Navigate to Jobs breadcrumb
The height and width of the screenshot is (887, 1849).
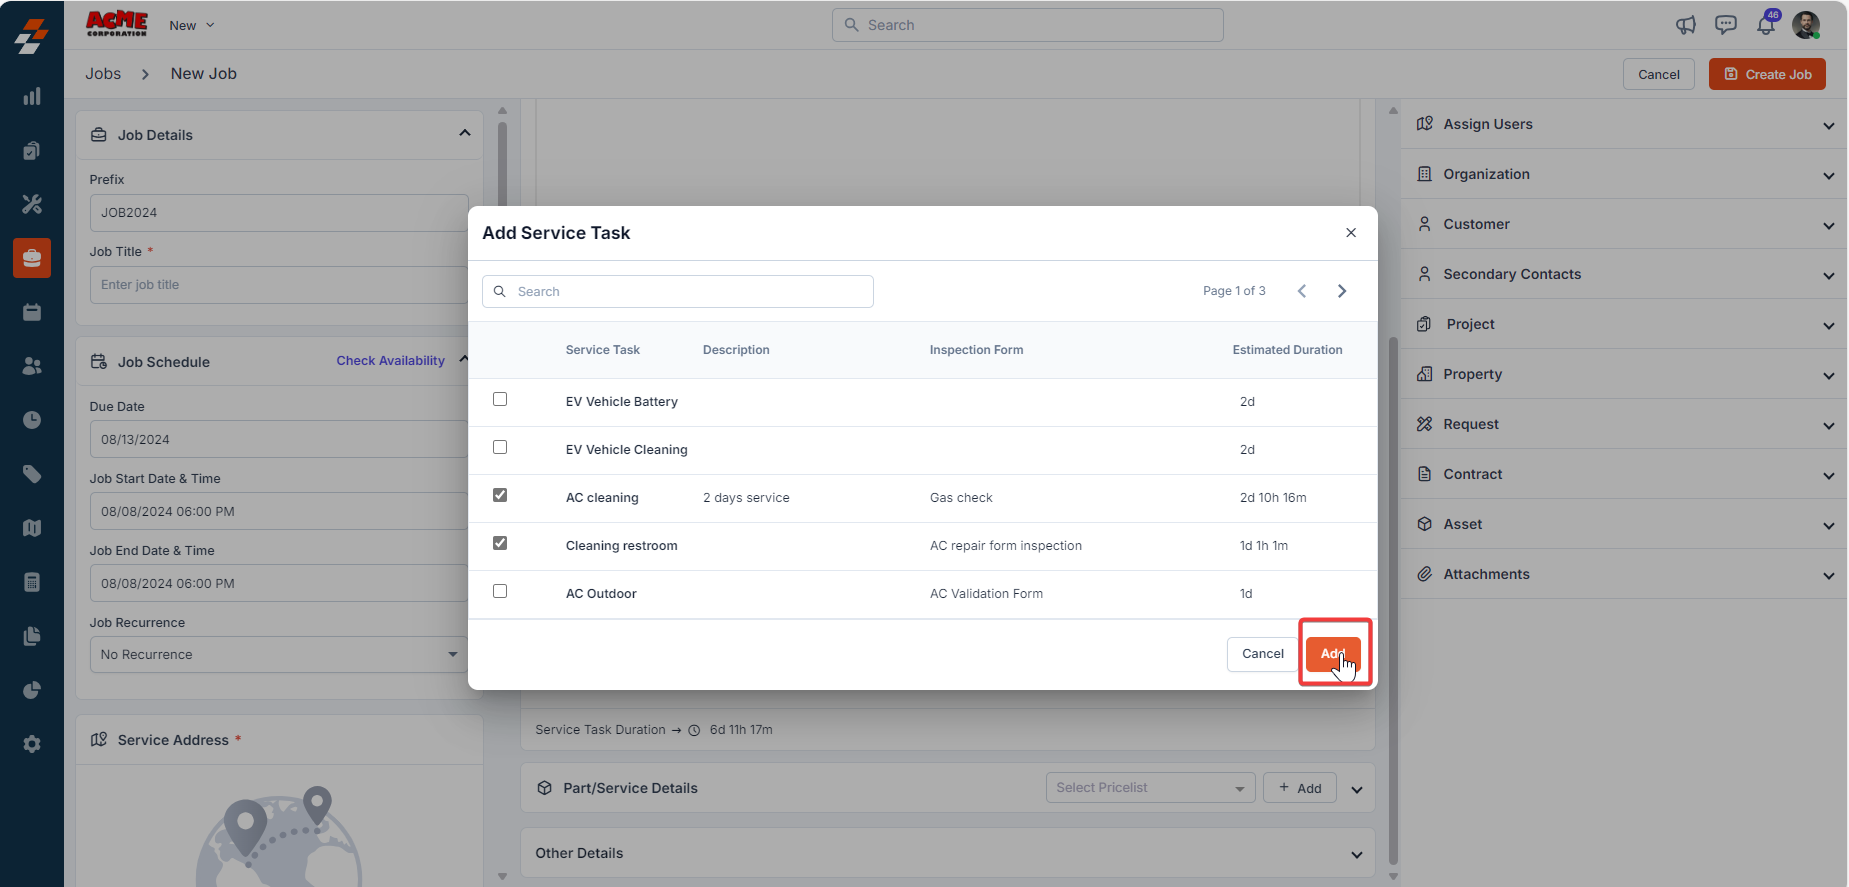(103, 74)
